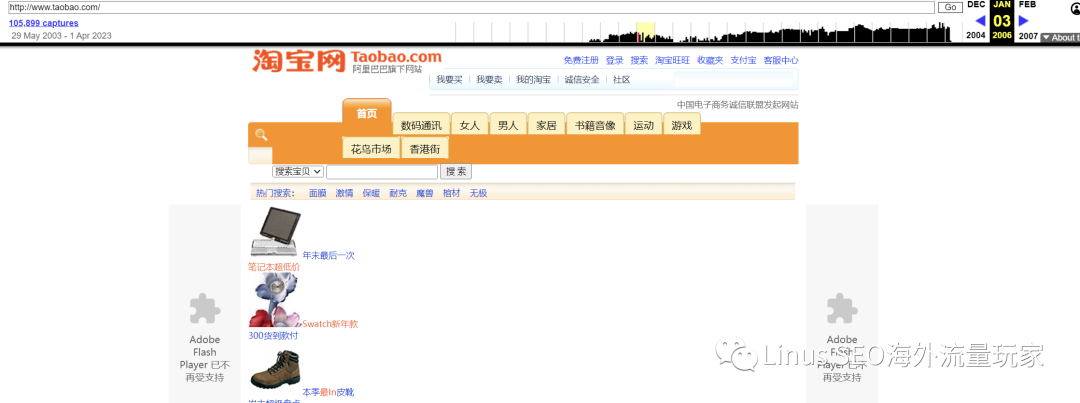Go to the previous capture with the blue left arrow

(x=980, y=21)
